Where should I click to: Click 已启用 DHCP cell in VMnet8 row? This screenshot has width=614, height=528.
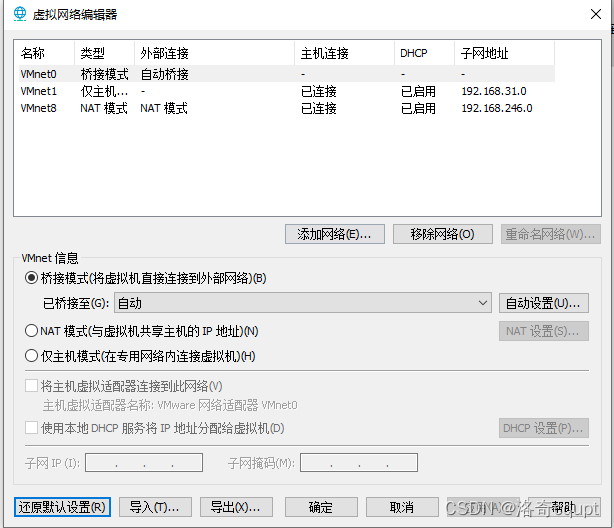(418, 108)
